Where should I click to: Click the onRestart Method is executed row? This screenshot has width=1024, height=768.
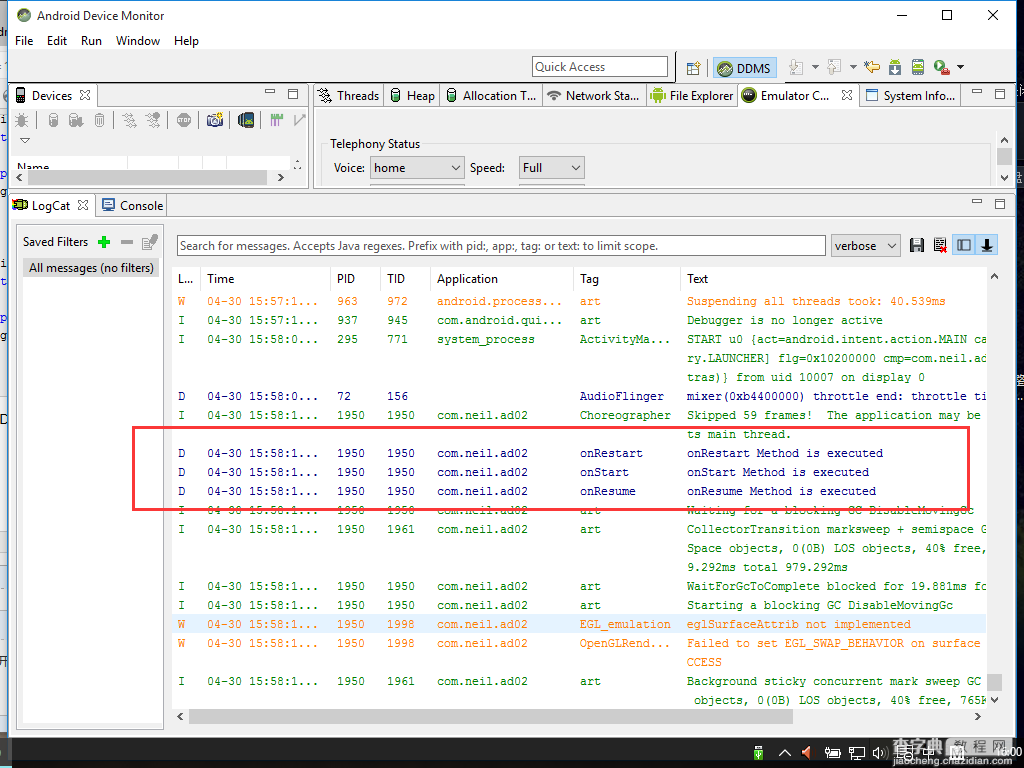[x=580, y=453]
